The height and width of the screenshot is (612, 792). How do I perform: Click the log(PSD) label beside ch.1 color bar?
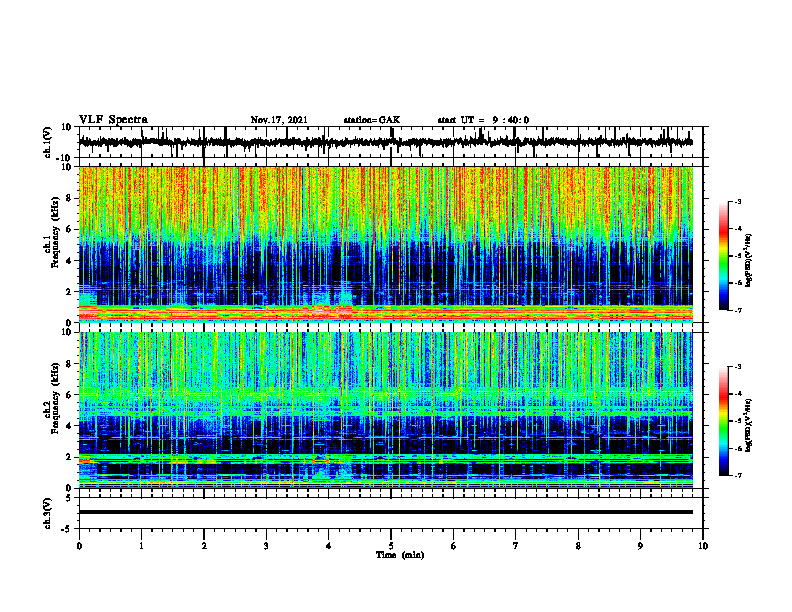click(x=749, y=261)
